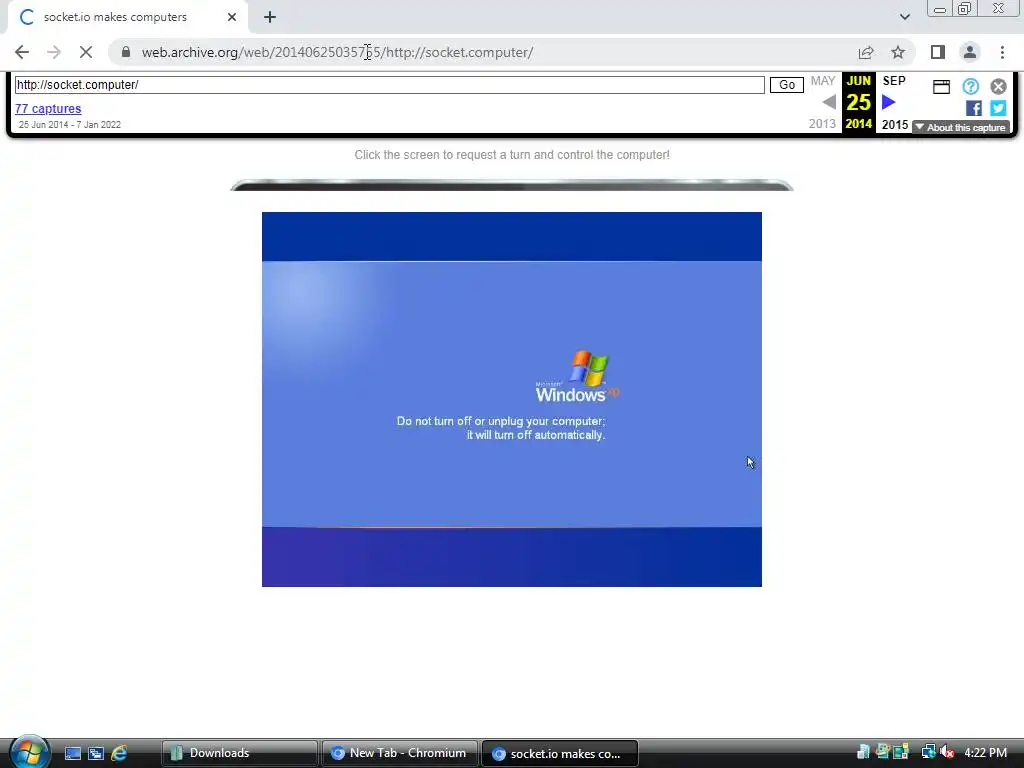Image resolution: width=1024 pixels, height=768 pixels.
Task: Click the address bar URL
Action: click(338, 52)
